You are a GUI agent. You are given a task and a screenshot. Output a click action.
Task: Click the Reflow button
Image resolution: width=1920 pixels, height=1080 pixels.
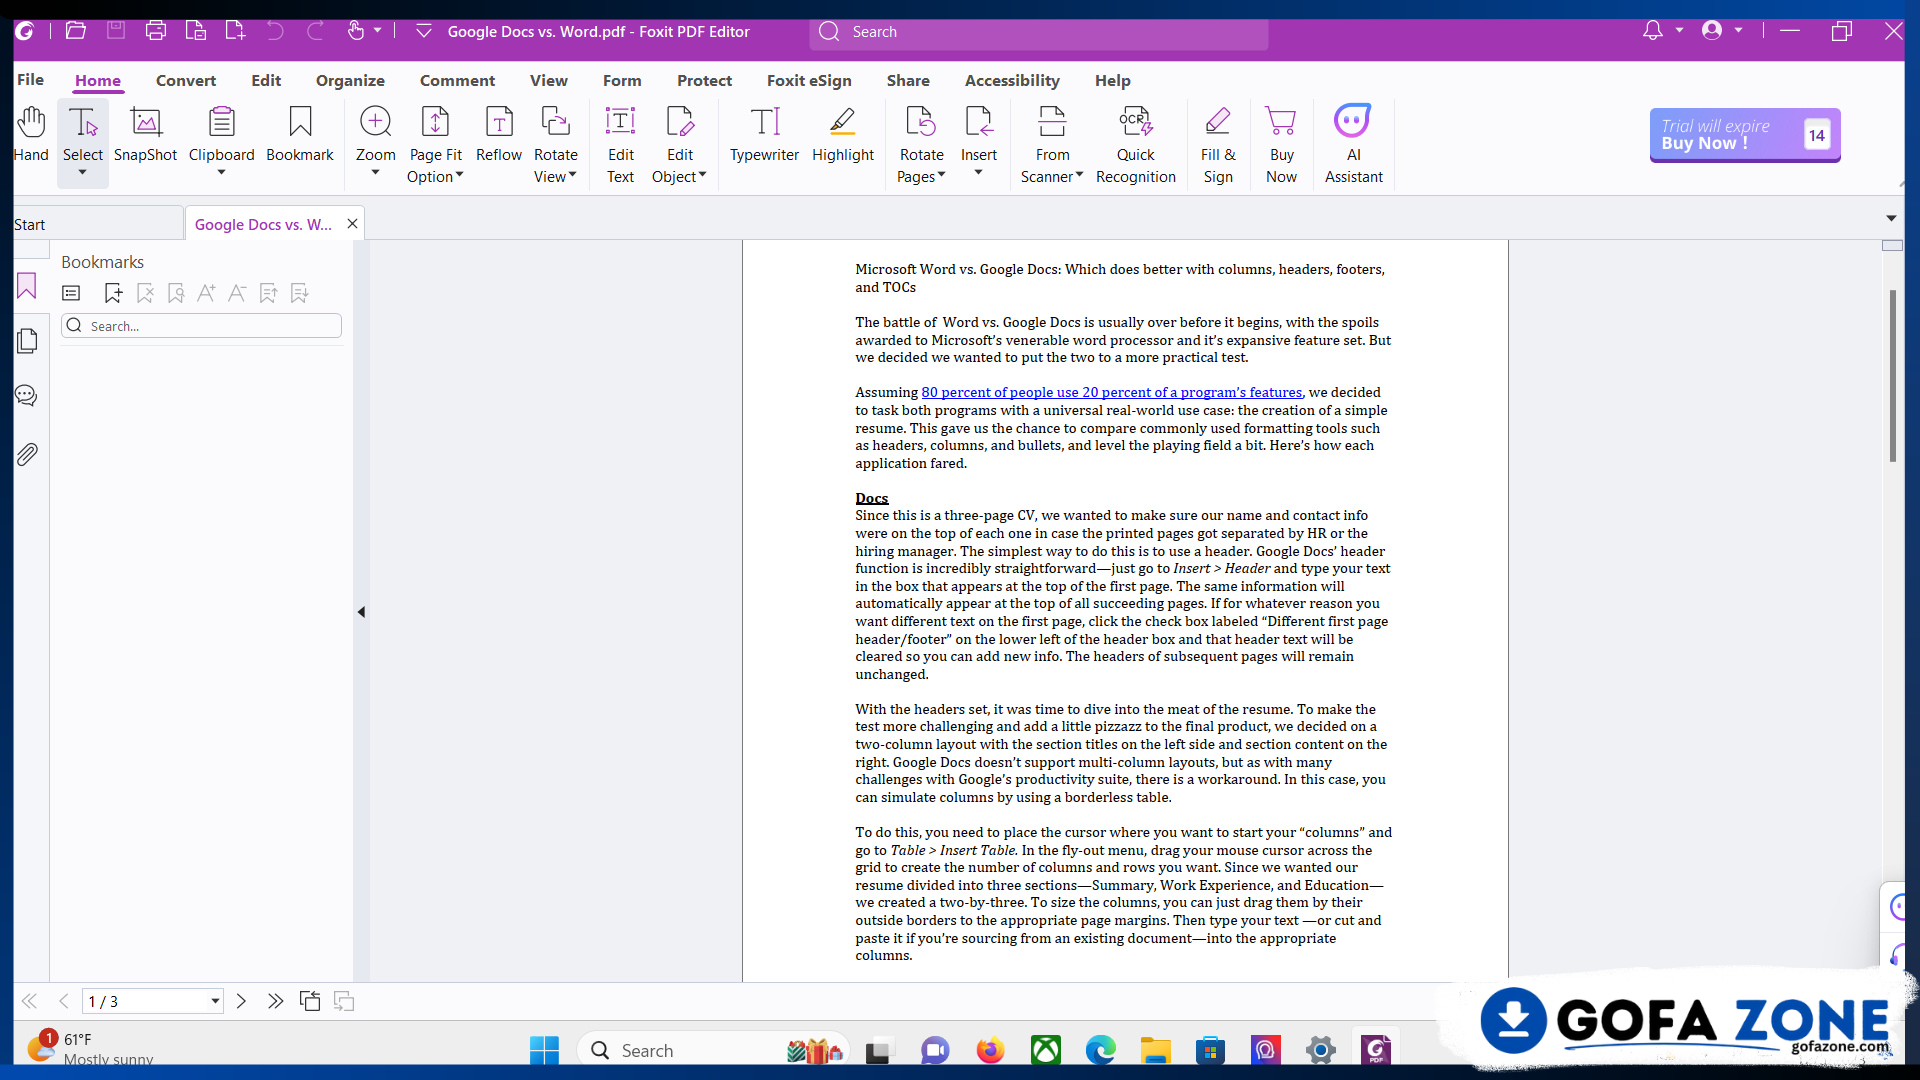(x=499, y=134)
